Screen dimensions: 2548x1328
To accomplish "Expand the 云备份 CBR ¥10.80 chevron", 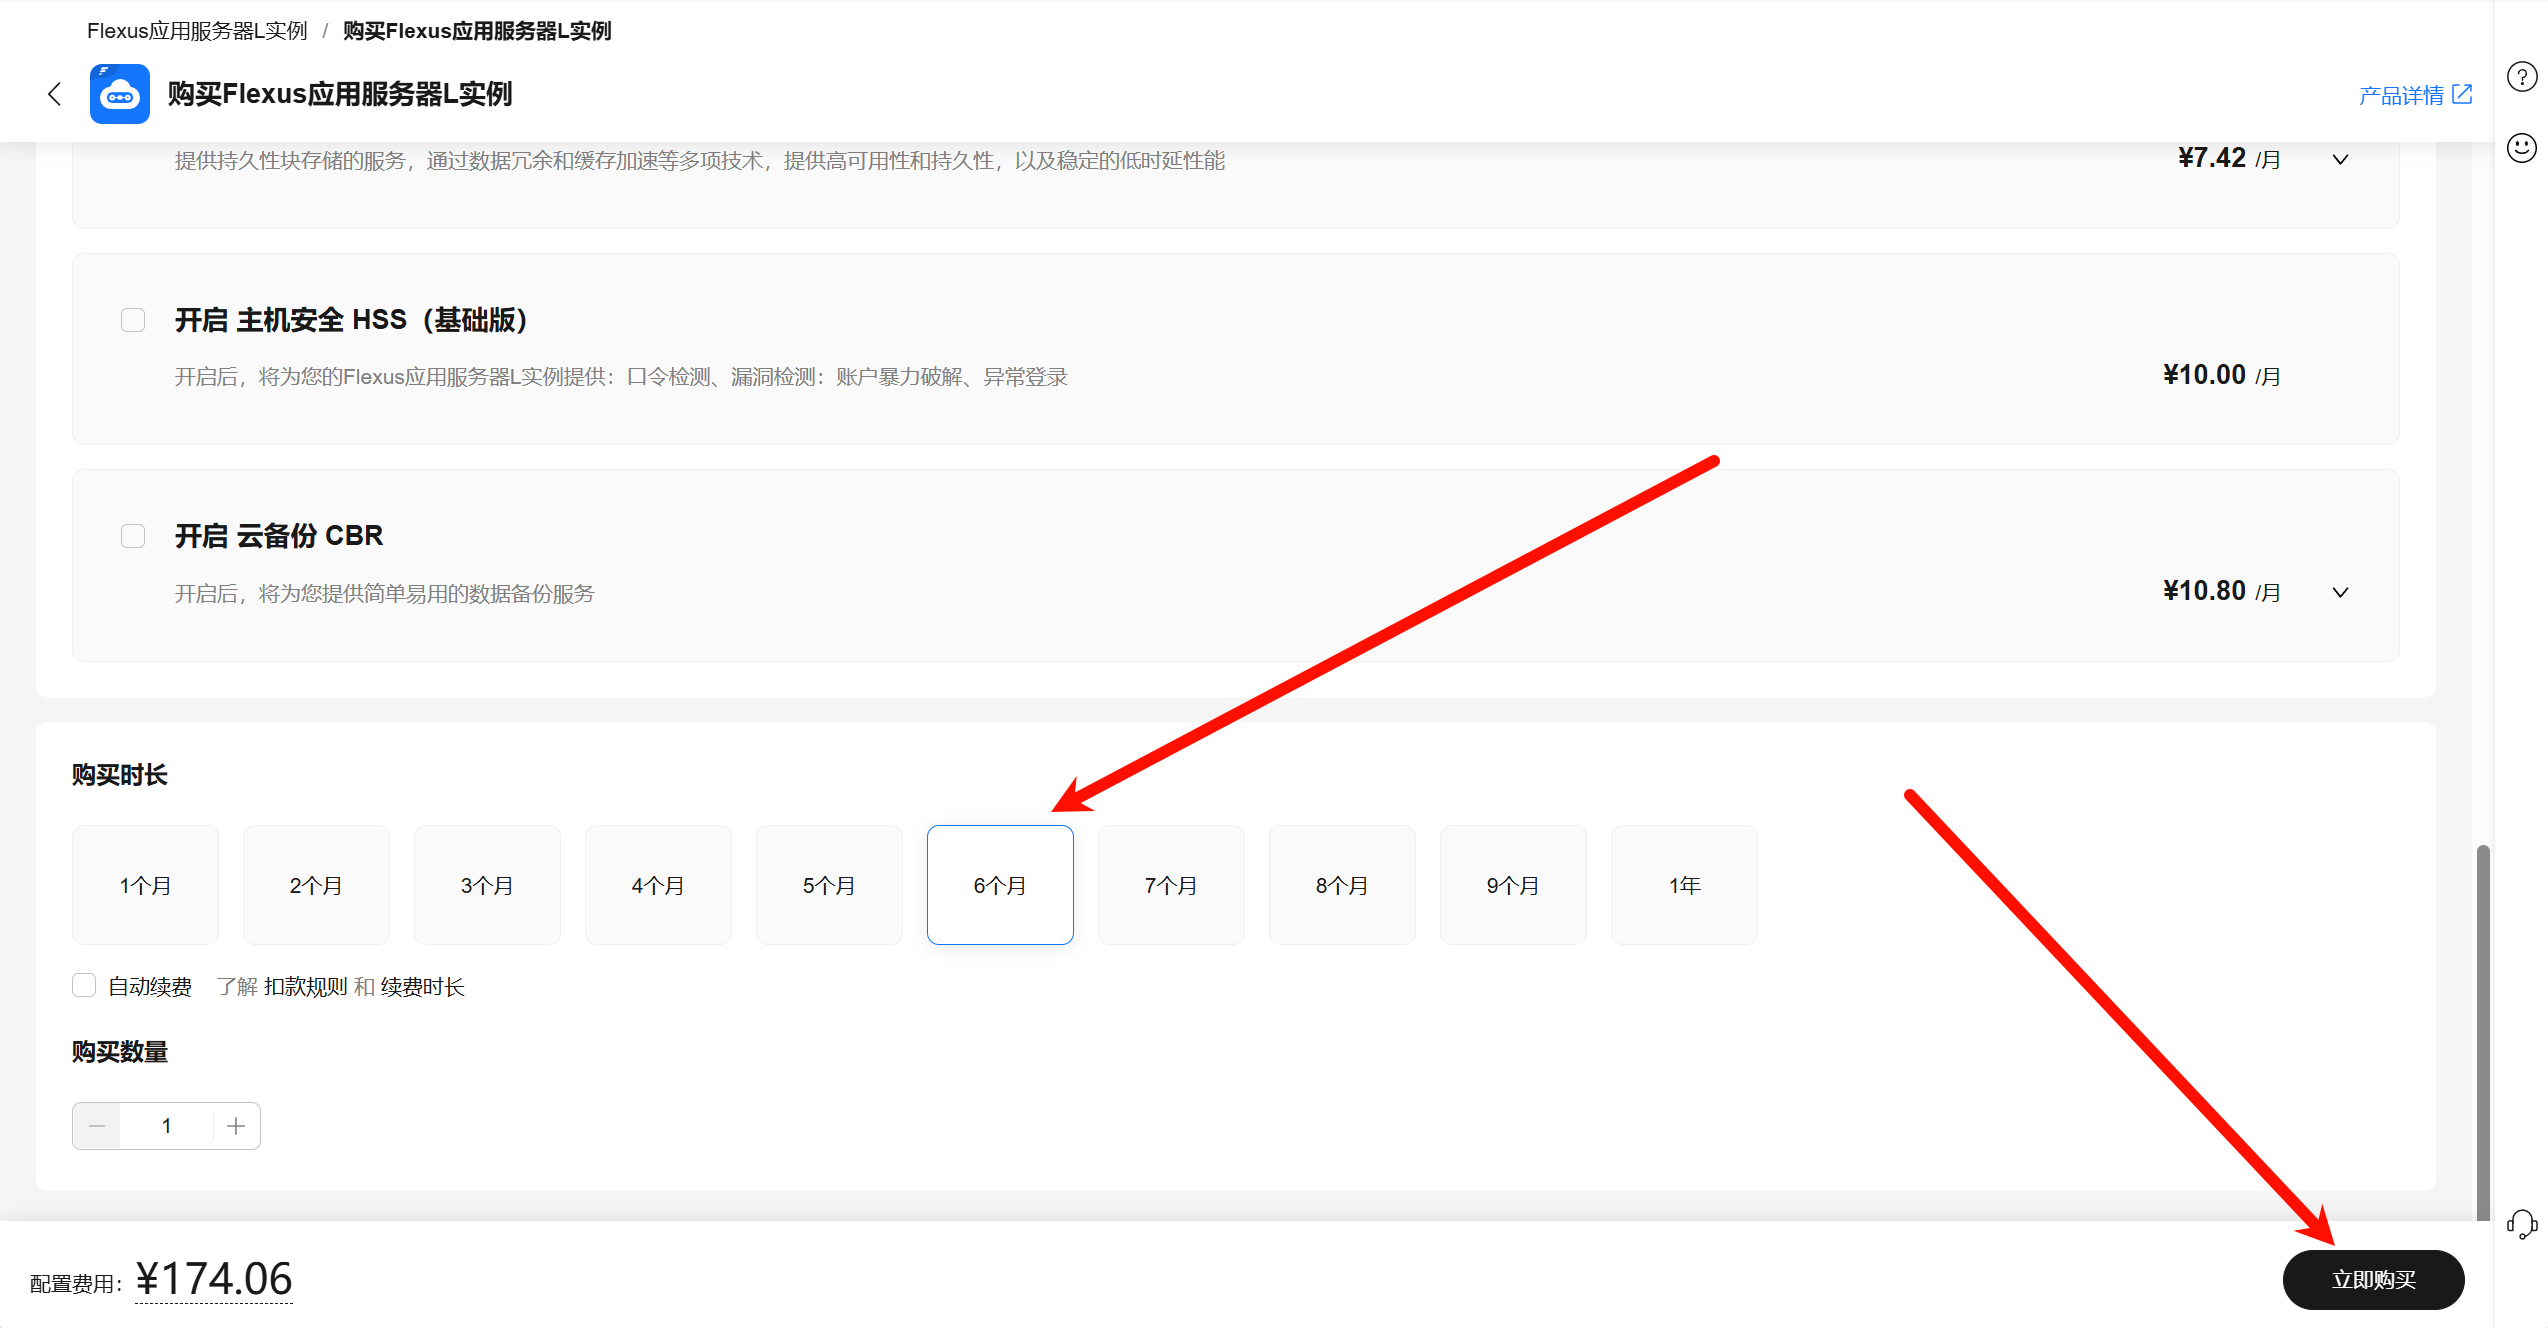I will (2340, 592).
